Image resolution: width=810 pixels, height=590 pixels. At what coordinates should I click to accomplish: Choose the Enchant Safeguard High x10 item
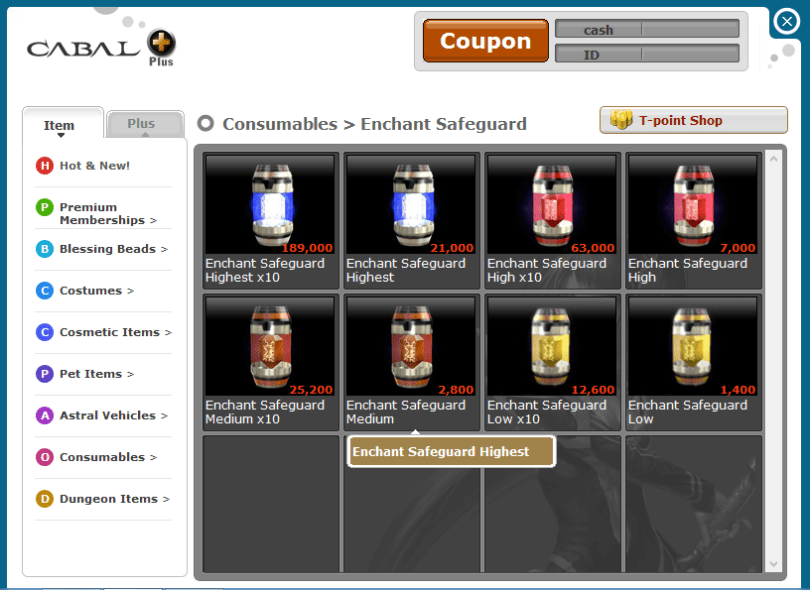552,221
